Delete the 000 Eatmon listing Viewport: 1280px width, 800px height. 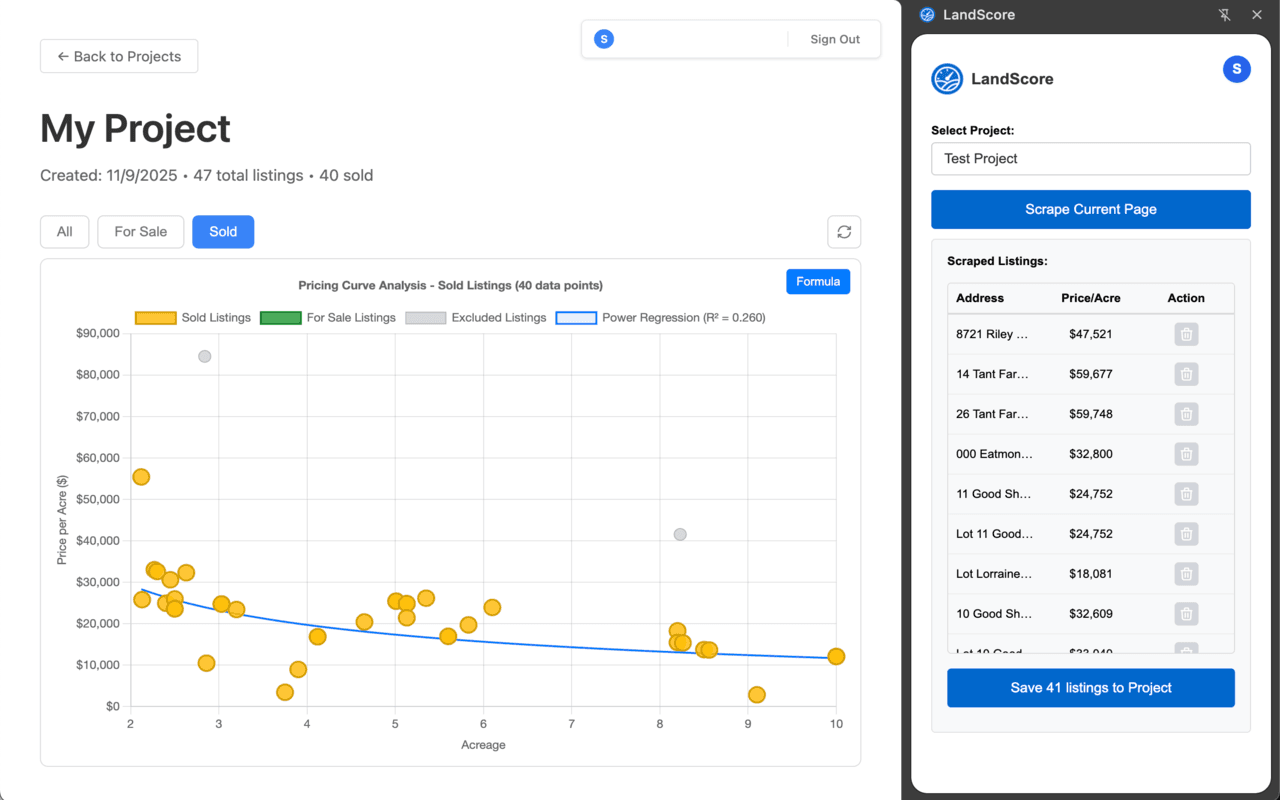point(1186,454)
